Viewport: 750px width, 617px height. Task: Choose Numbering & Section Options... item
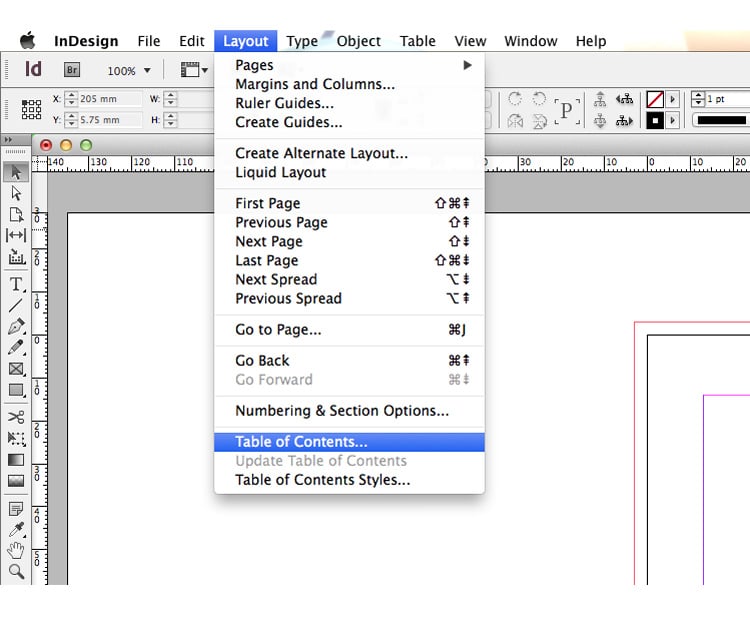coord(349,411)
